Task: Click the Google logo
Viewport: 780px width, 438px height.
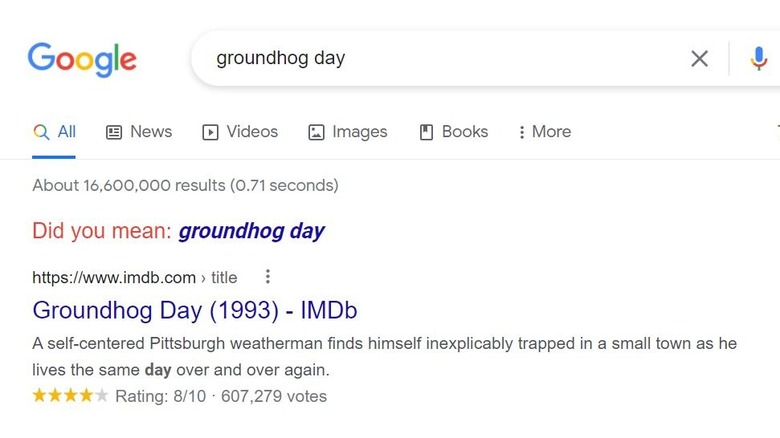Action: [x=82, y=59]
